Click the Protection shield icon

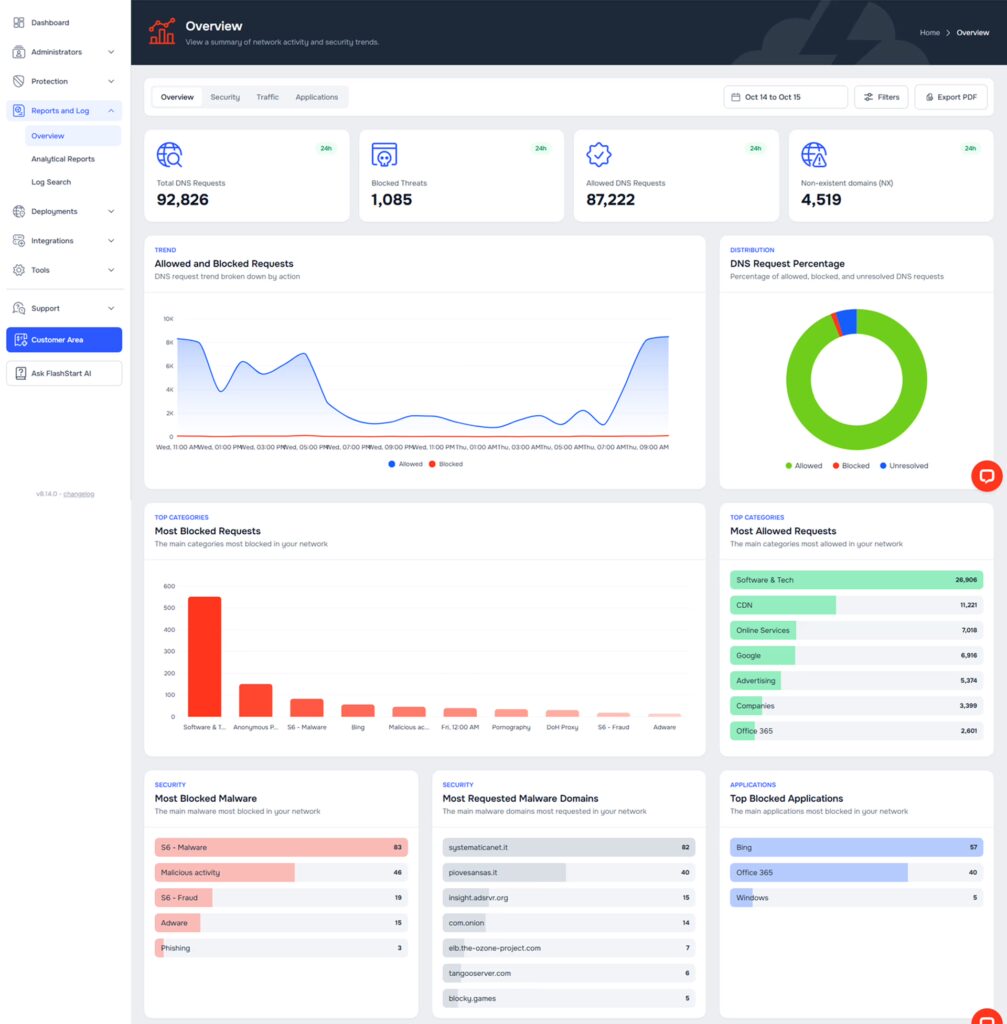tap(18, 81)
